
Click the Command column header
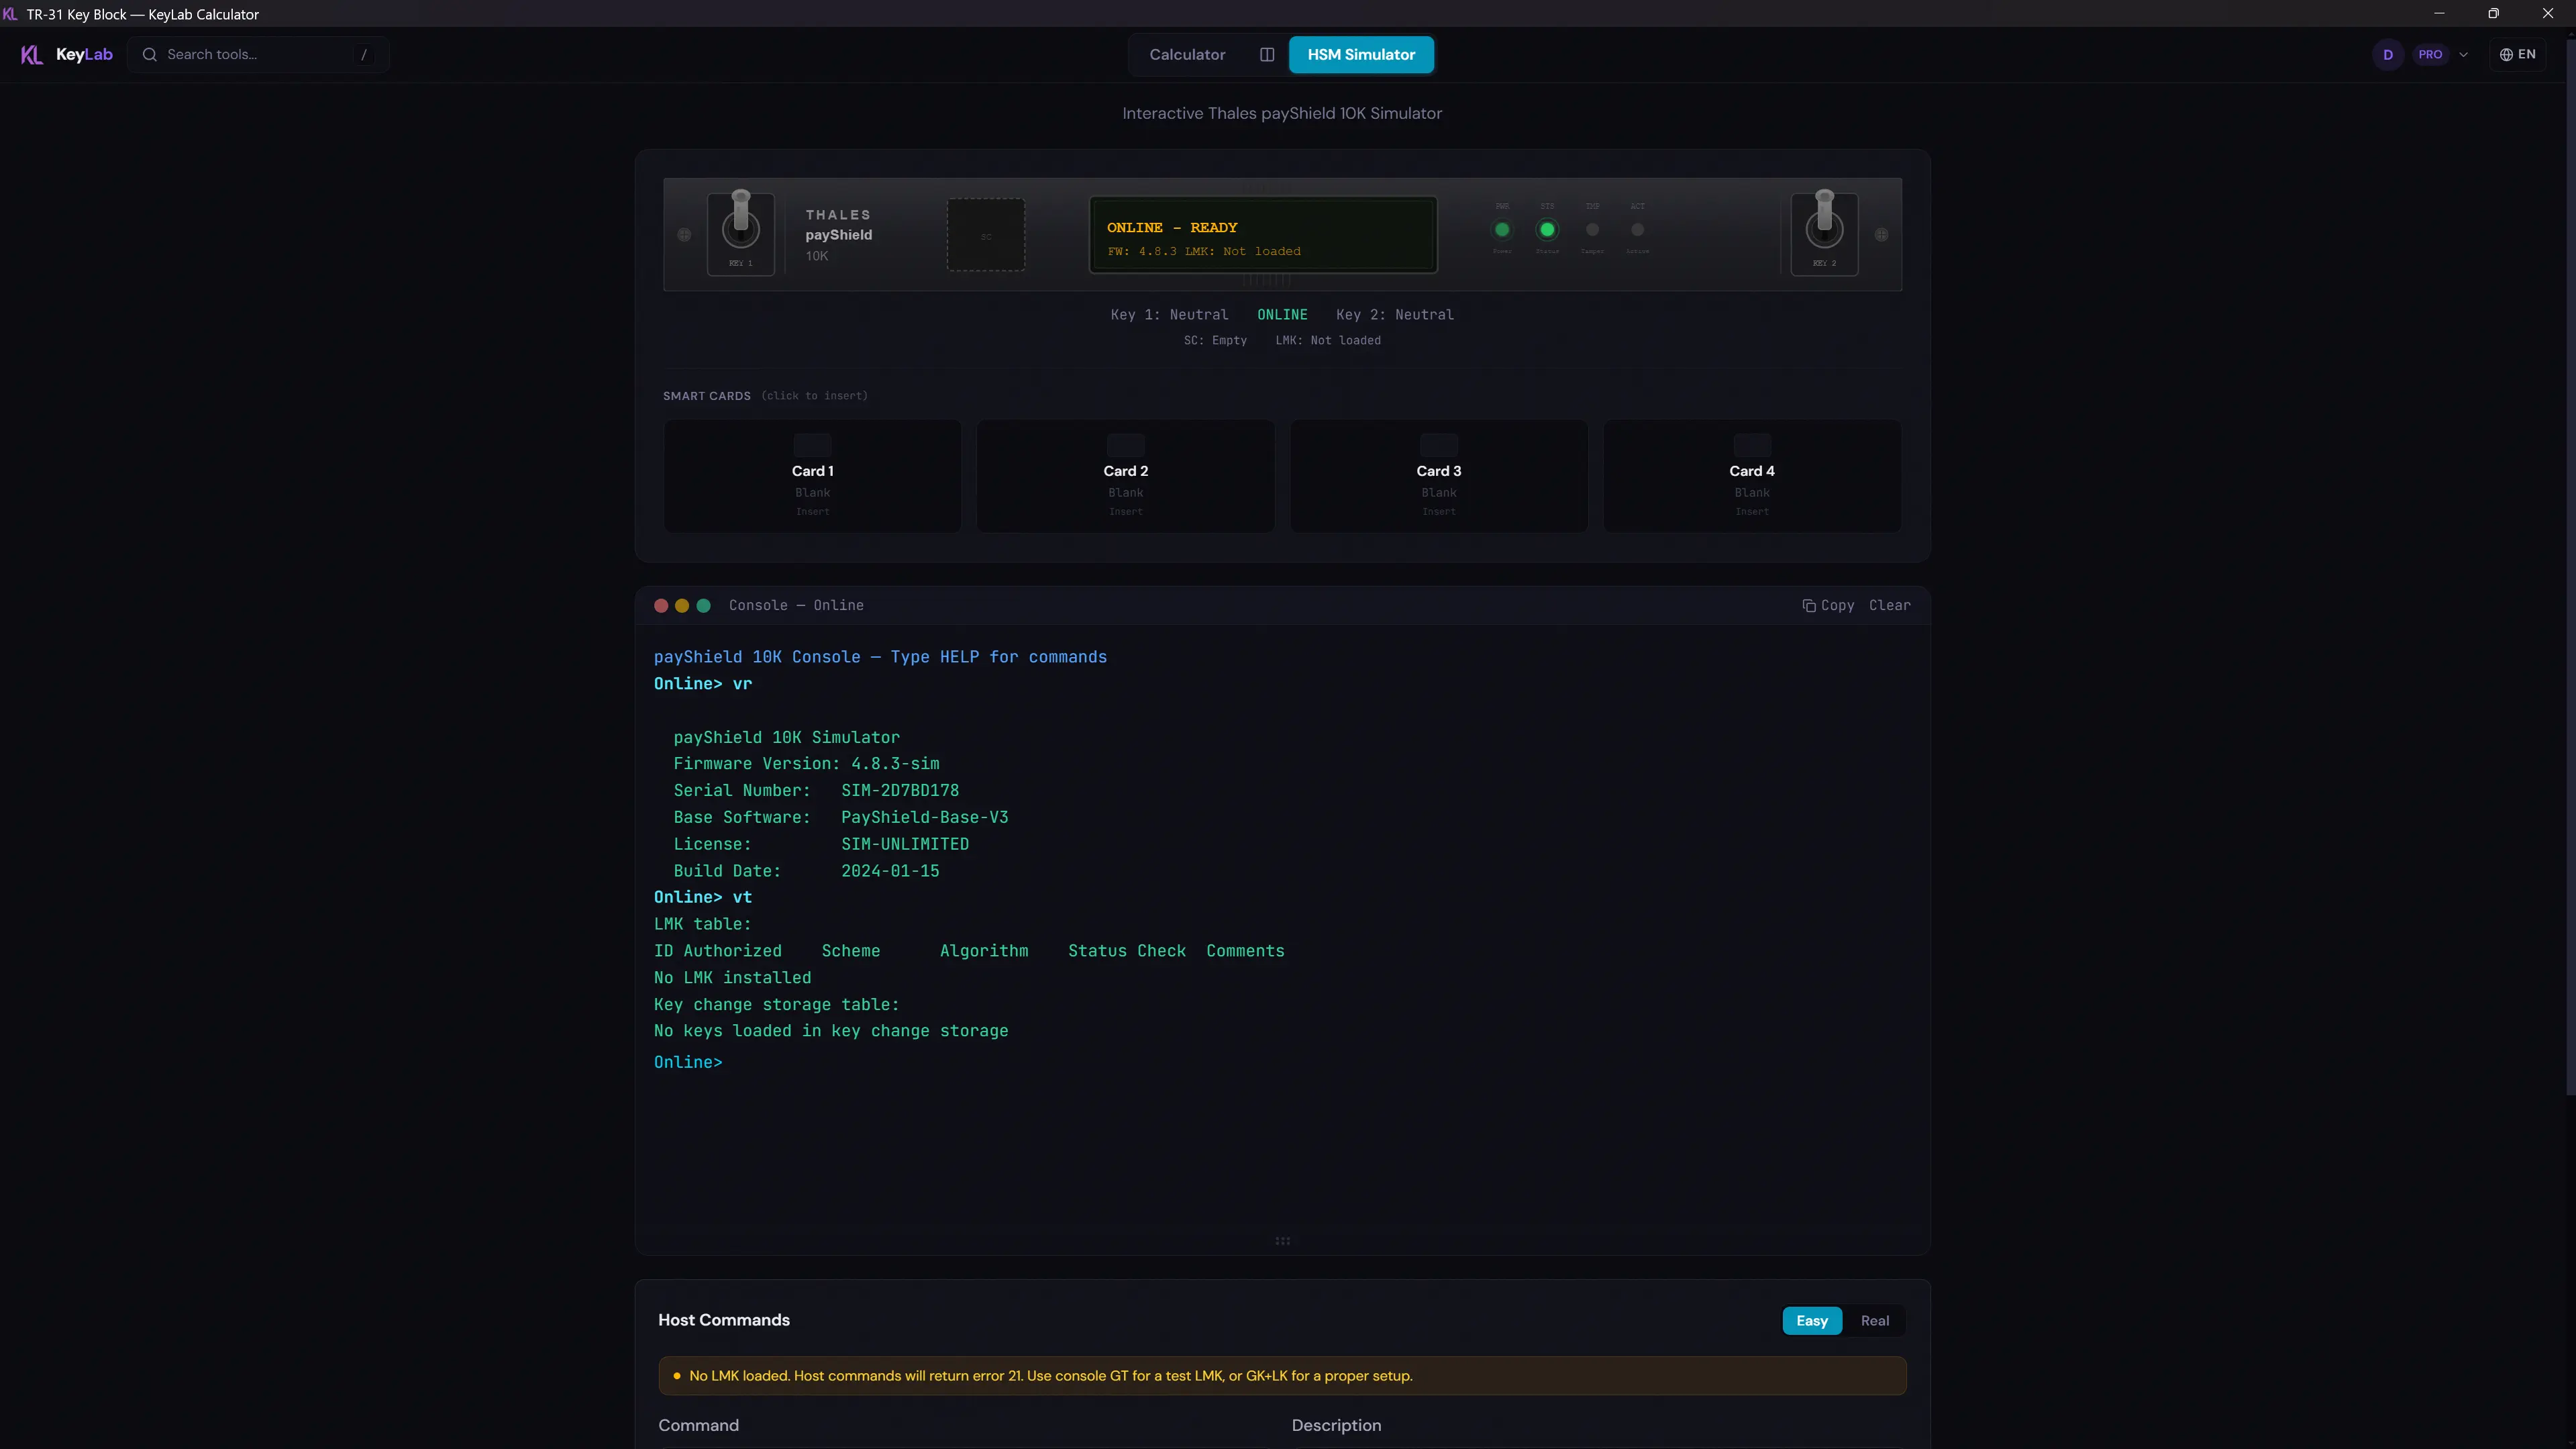coord(698,1425)
